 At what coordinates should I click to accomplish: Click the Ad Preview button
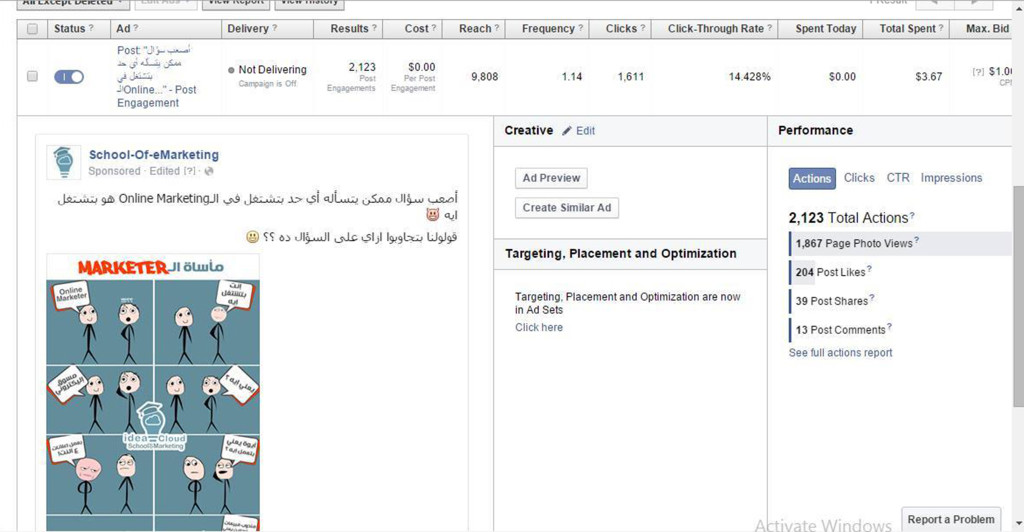tap(551, 178)
